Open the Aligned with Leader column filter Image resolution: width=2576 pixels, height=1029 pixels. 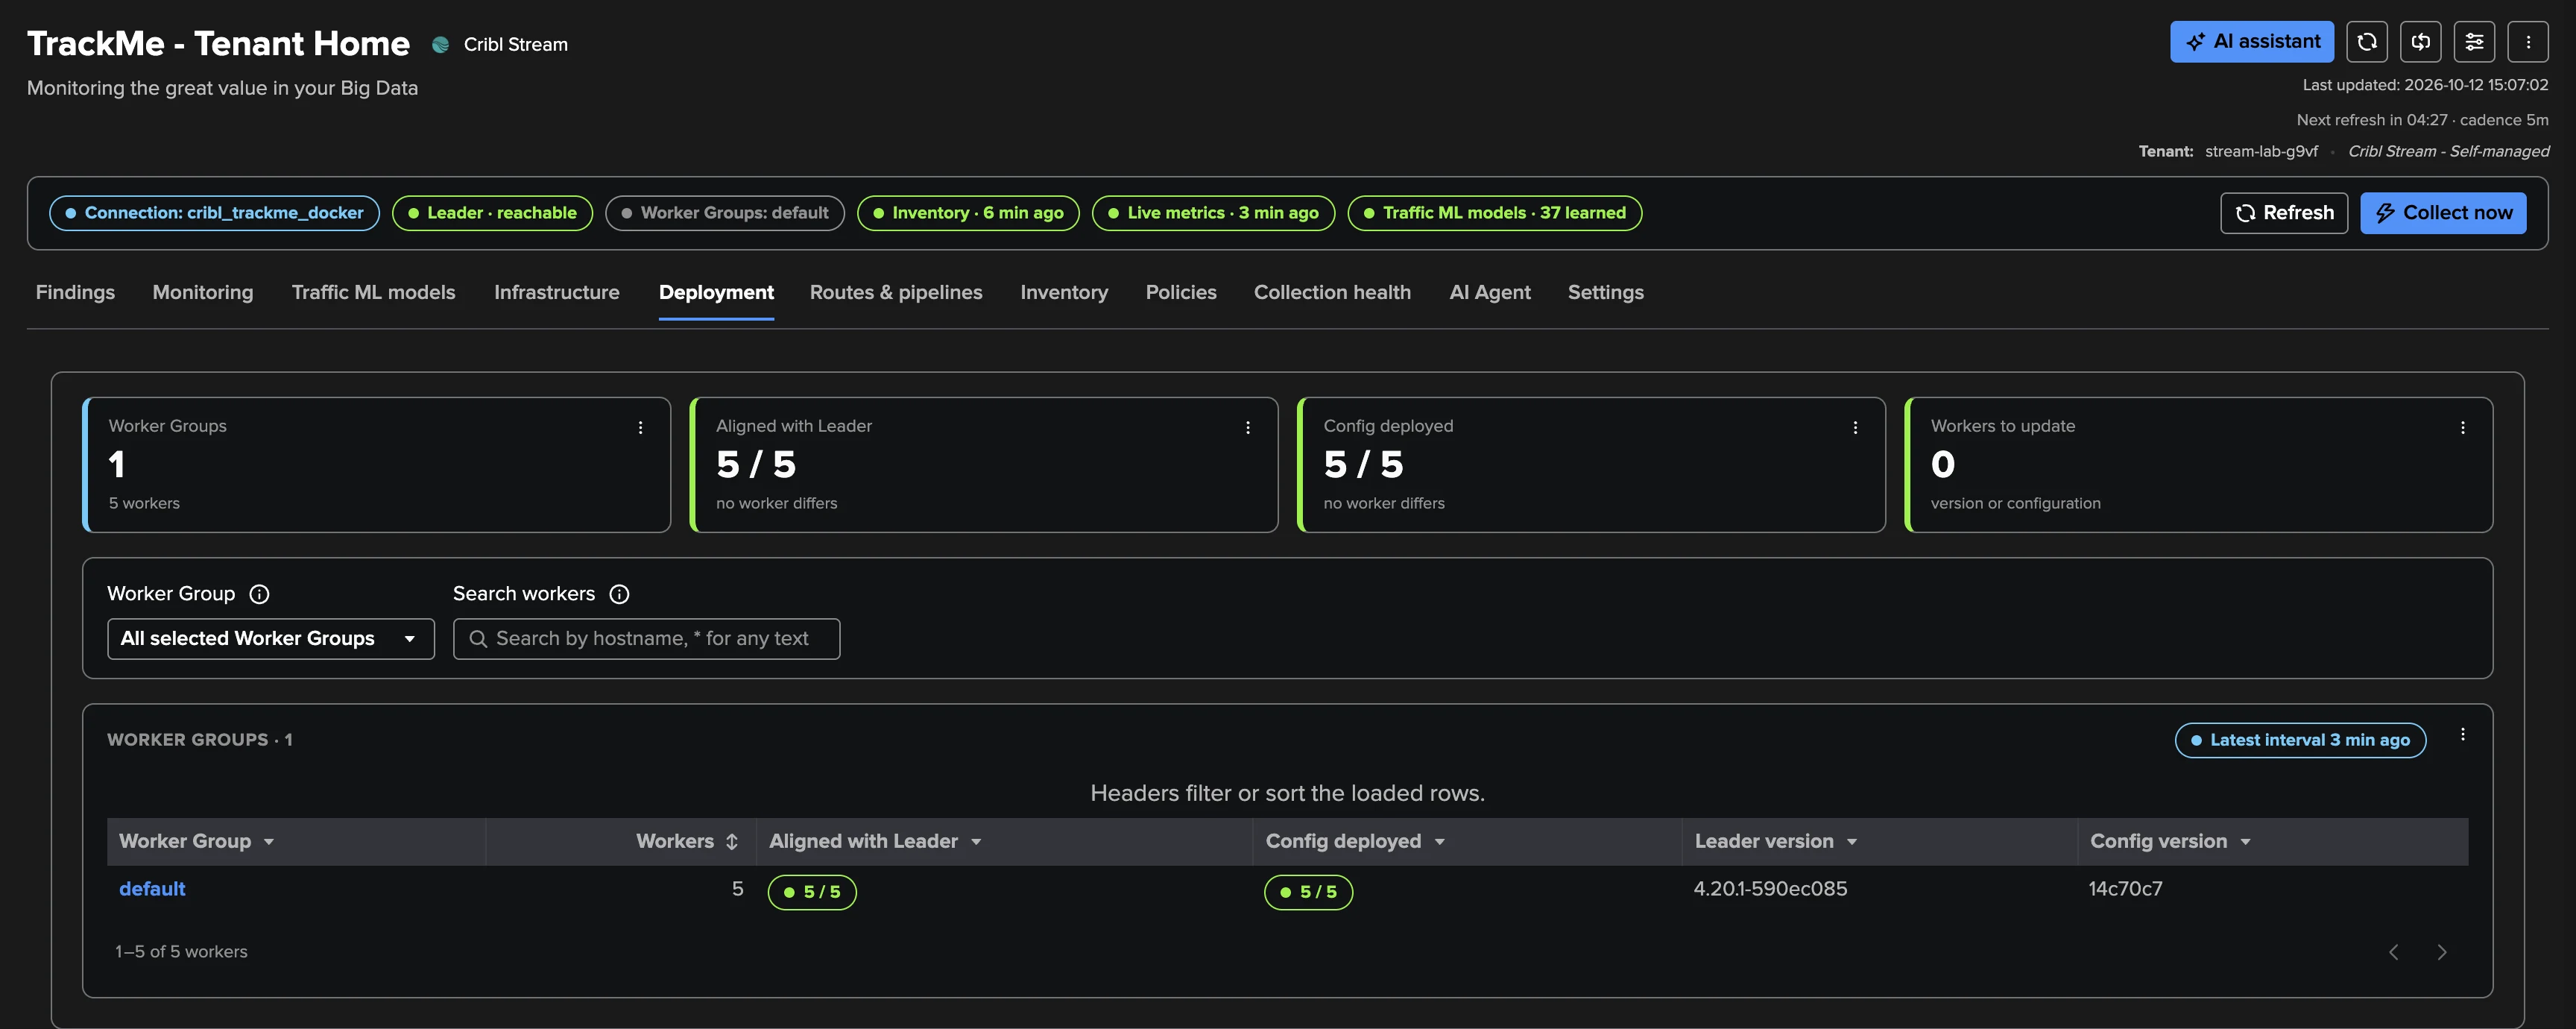click(x=976, y=842)
